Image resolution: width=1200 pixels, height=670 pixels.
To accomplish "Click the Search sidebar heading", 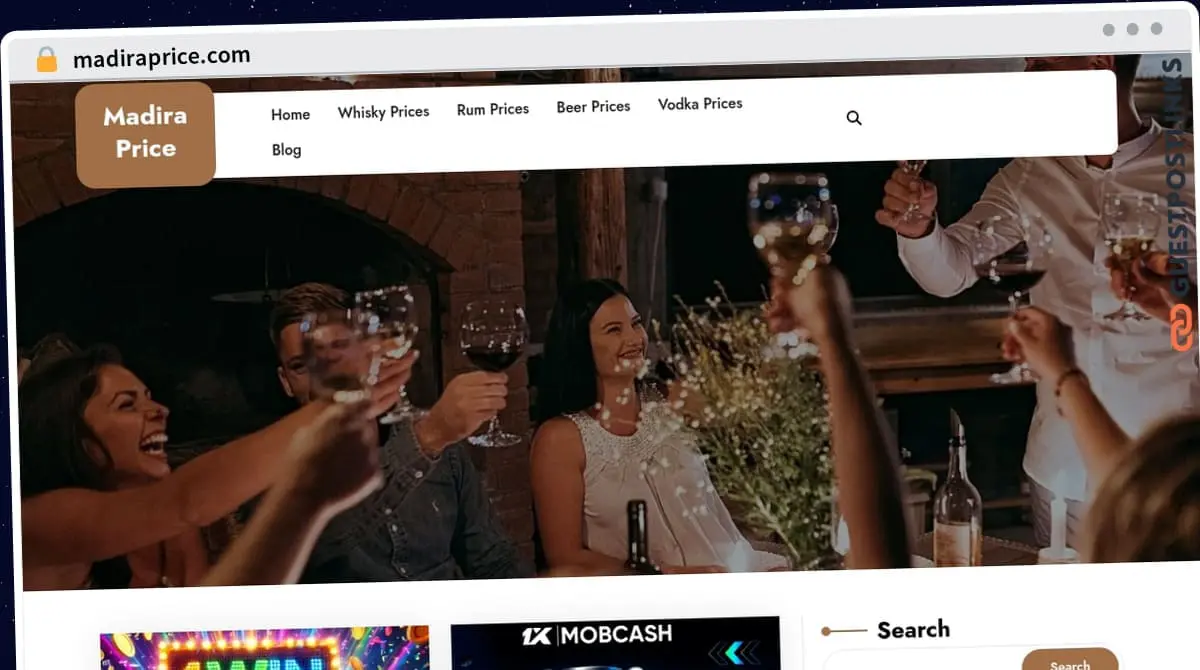I will point(913,629).
